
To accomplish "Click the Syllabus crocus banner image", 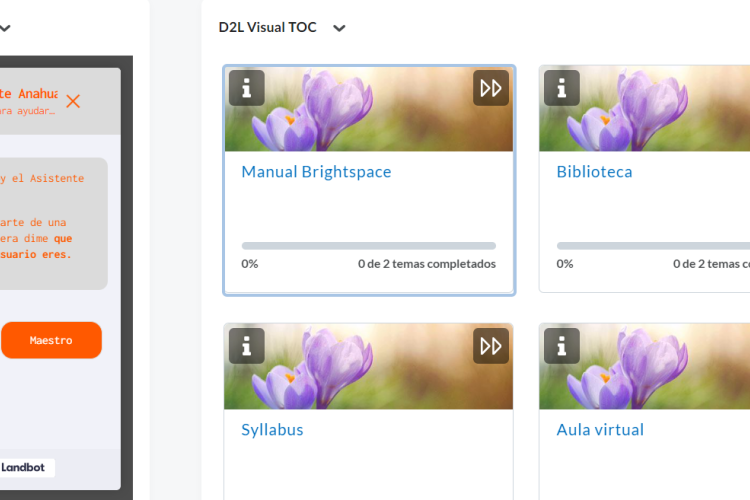I will (x=370, y=370).
